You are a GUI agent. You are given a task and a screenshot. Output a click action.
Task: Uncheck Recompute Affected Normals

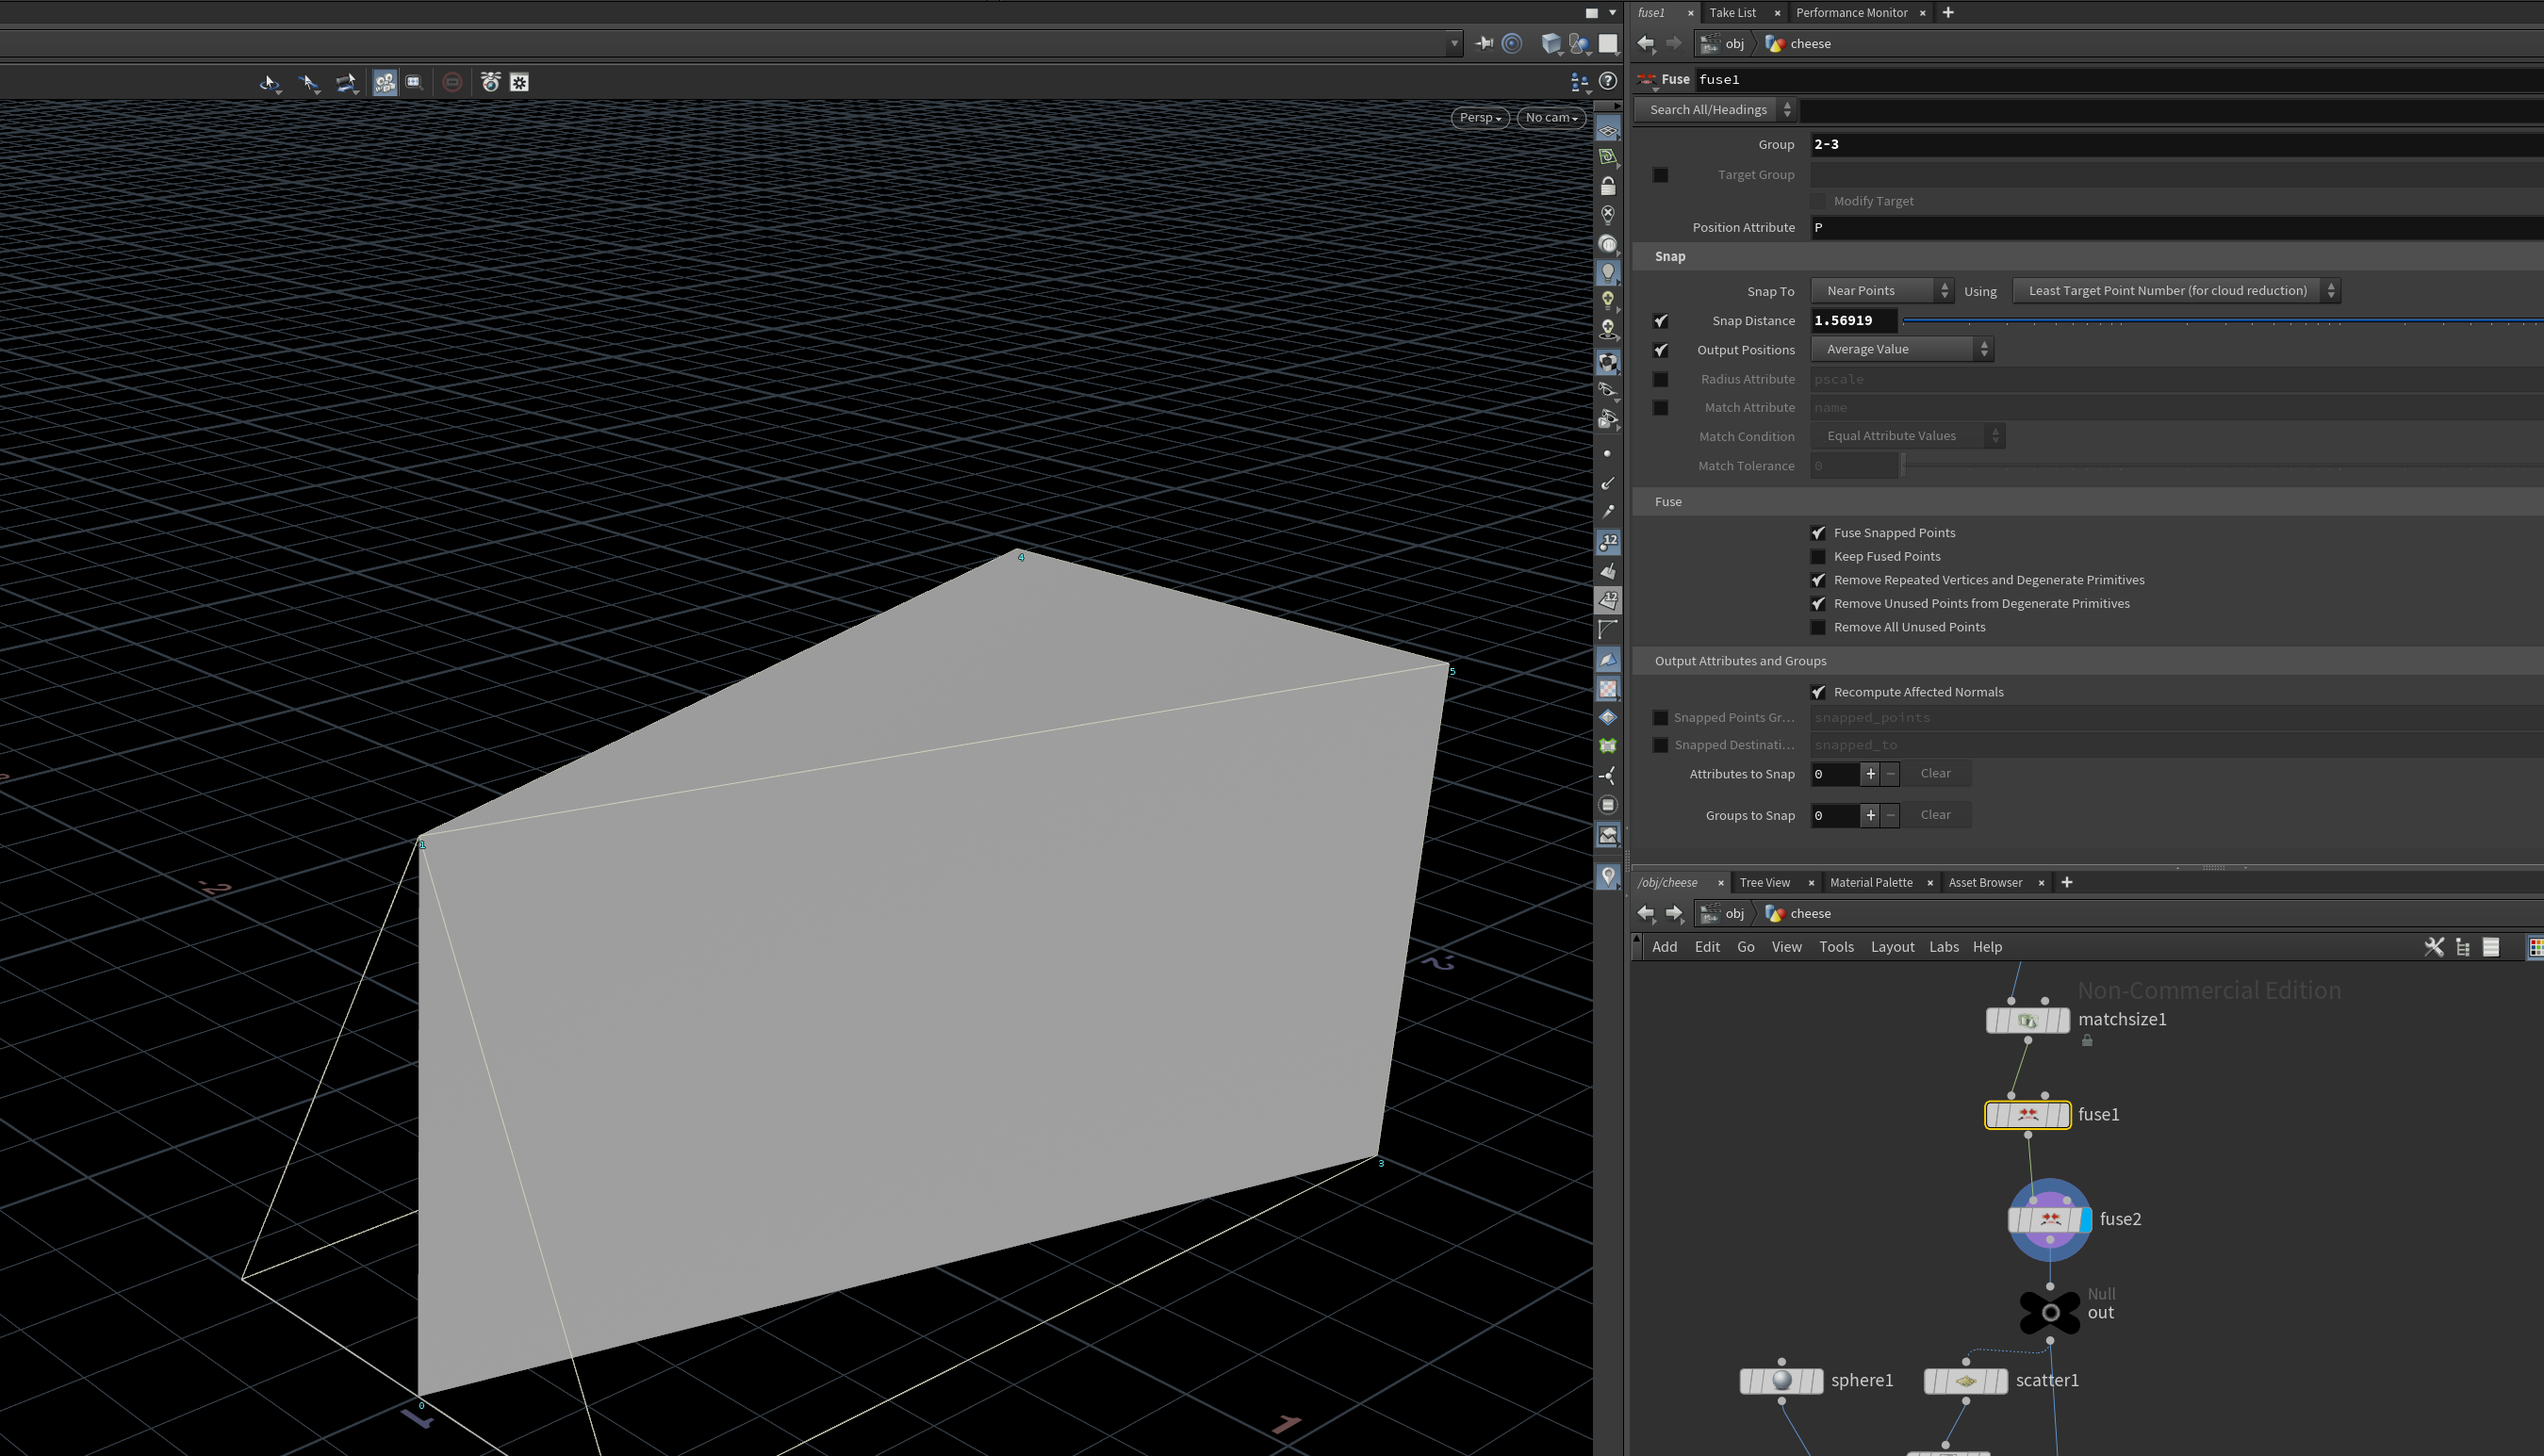(x=1818, y=692)
